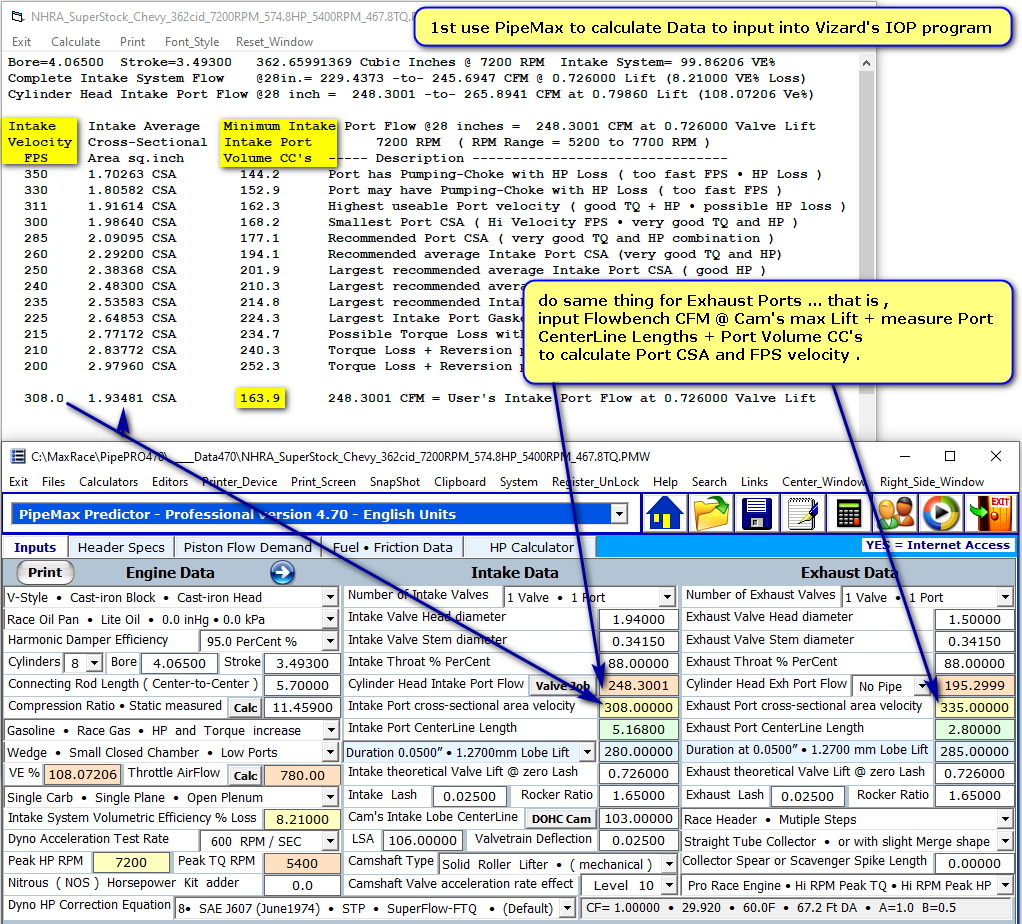Open Valve acceleration Level 10 dropdown
This screenshot has height=924, width=1022.
669,886
